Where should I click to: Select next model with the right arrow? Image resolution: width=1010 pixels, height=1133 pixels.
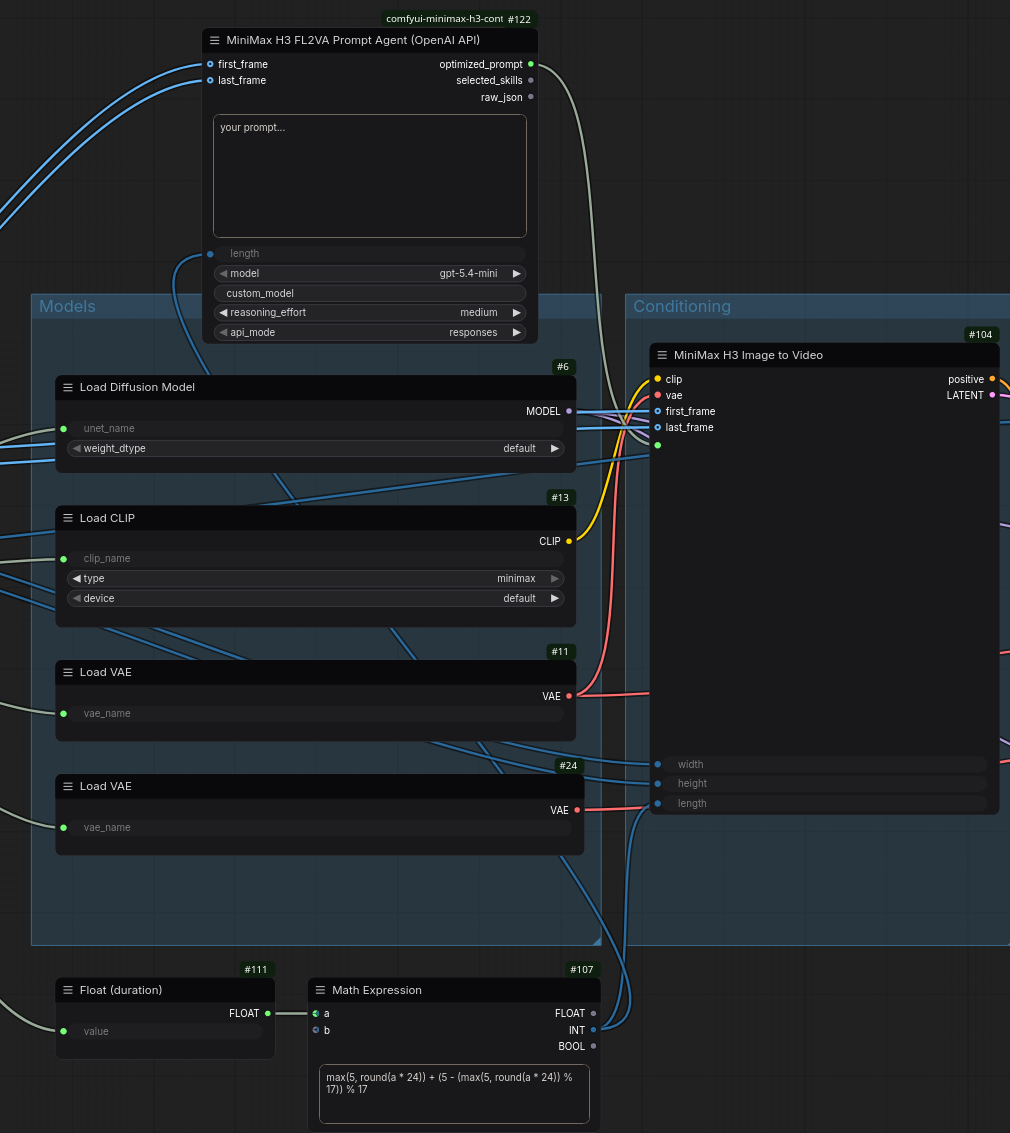pos(517,273)
